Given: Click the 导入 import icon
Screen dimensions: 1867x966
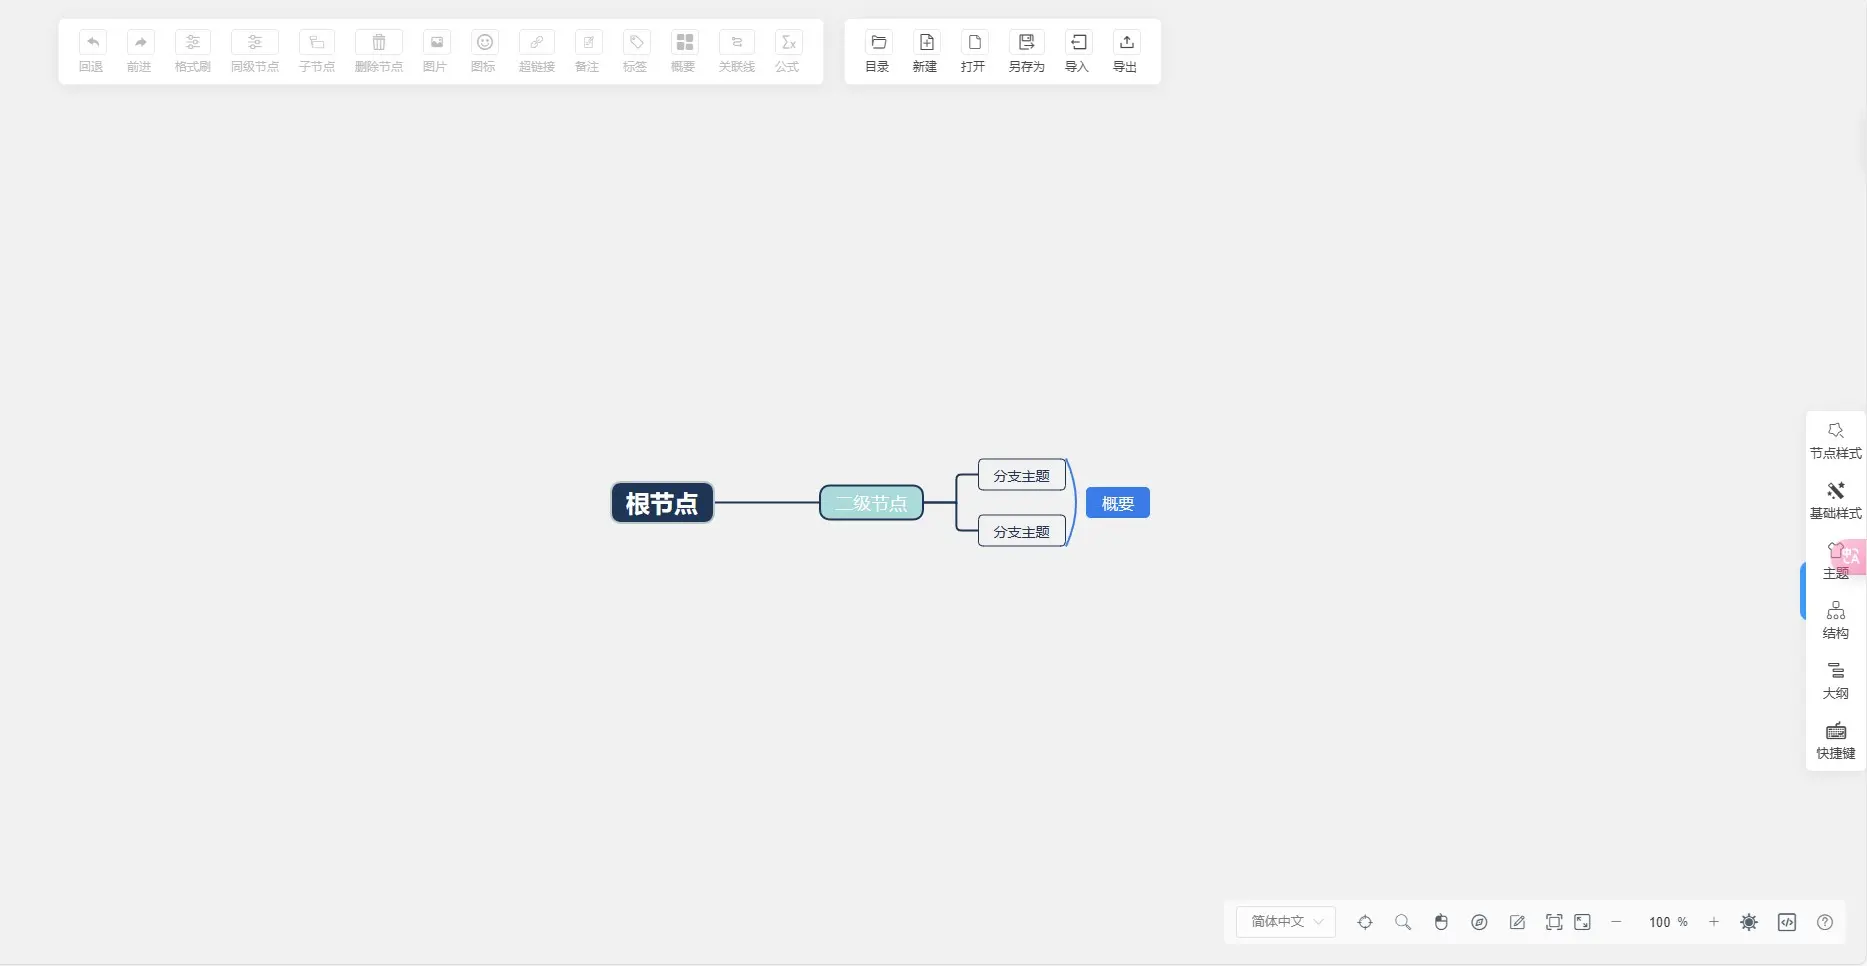Looking at the screenshot, I should pos(1077,51).
